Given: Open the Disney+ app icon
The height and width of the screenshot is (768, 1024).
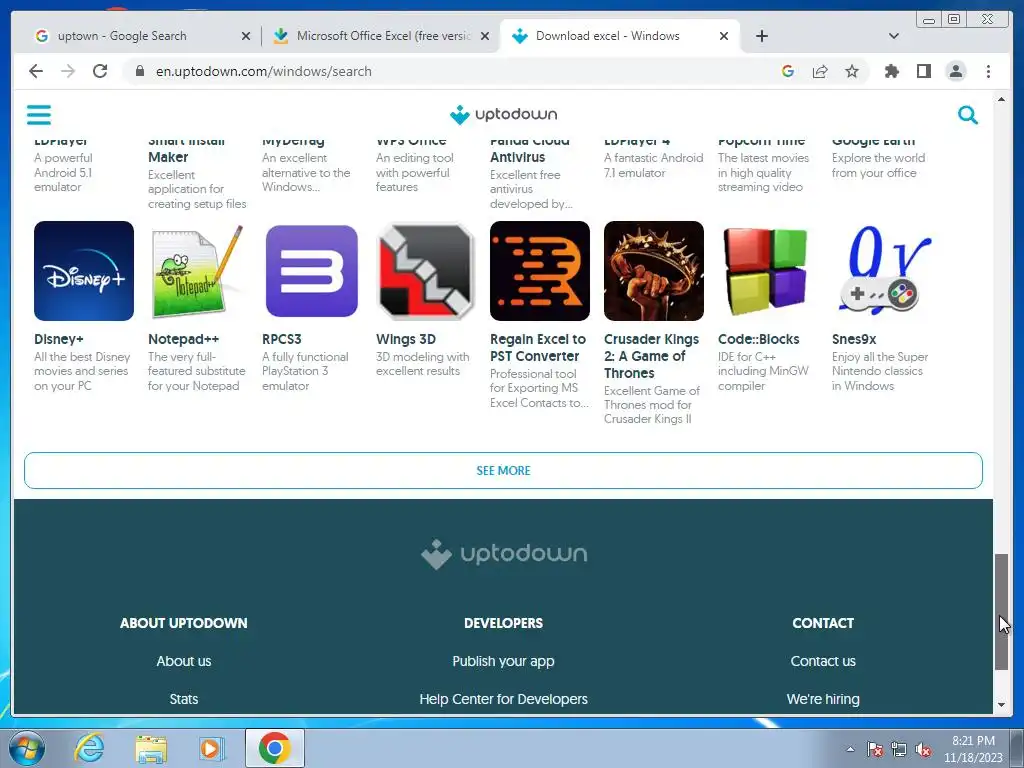Looking at the screenshot, I should tap(84, 271).
